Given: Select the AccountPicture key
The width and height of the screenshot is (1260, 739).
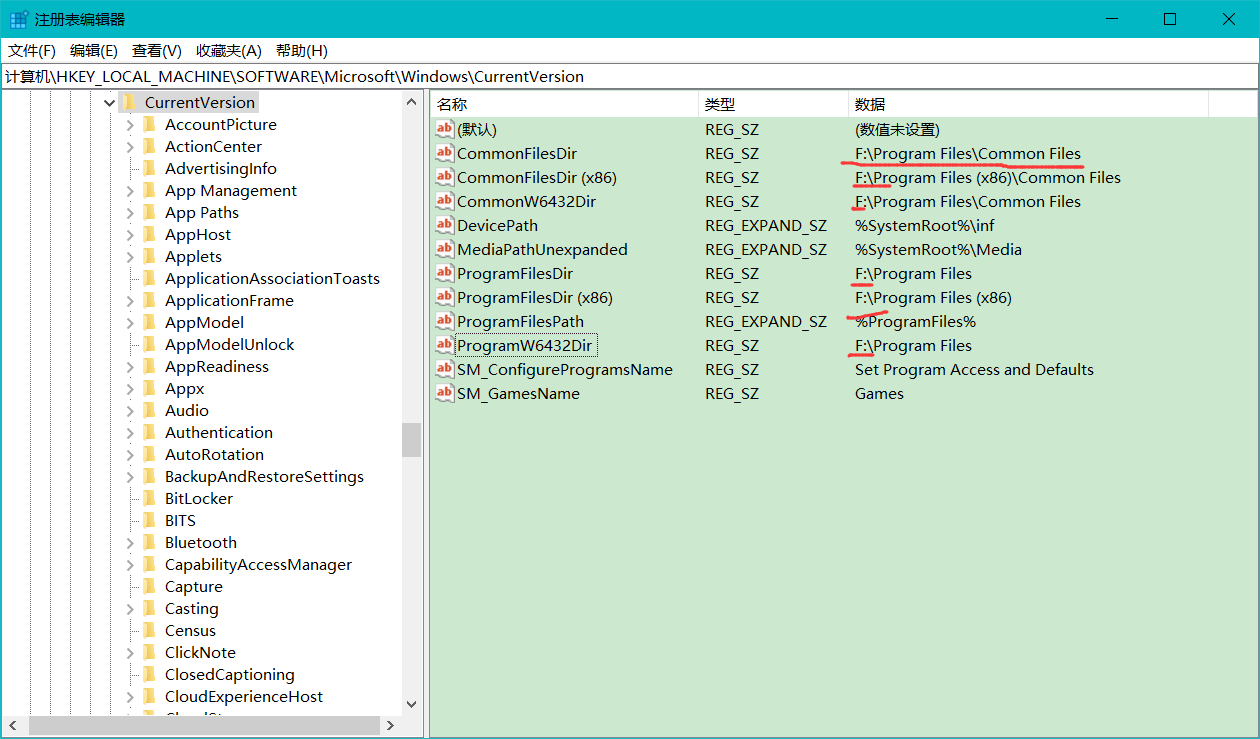Looking at the screenshot, I should pyautogui.click(x=220, y=124).
